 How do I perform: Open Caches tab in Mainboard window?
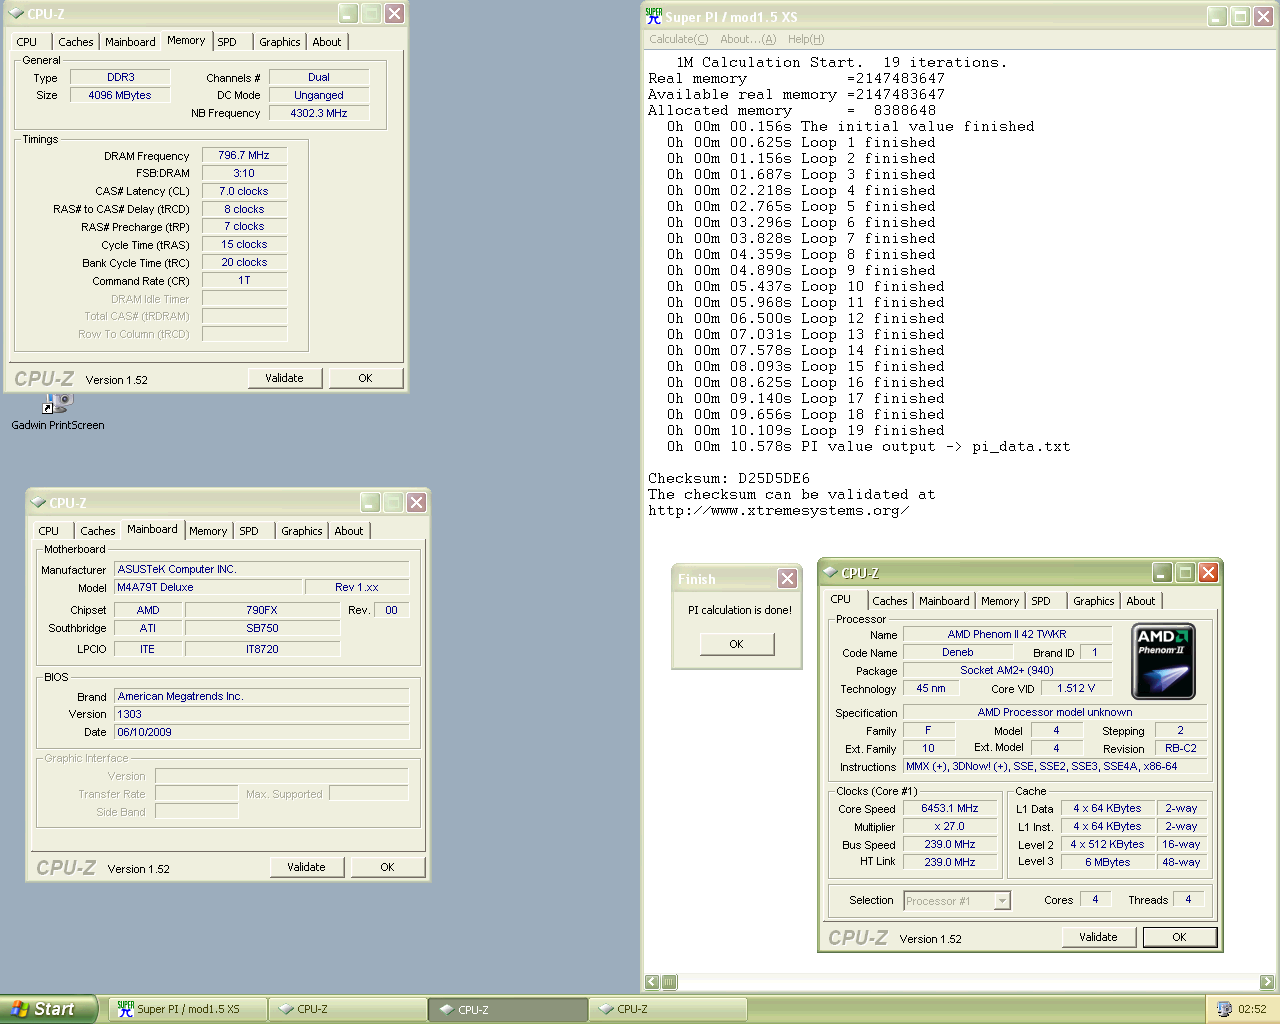coord(97,531)
